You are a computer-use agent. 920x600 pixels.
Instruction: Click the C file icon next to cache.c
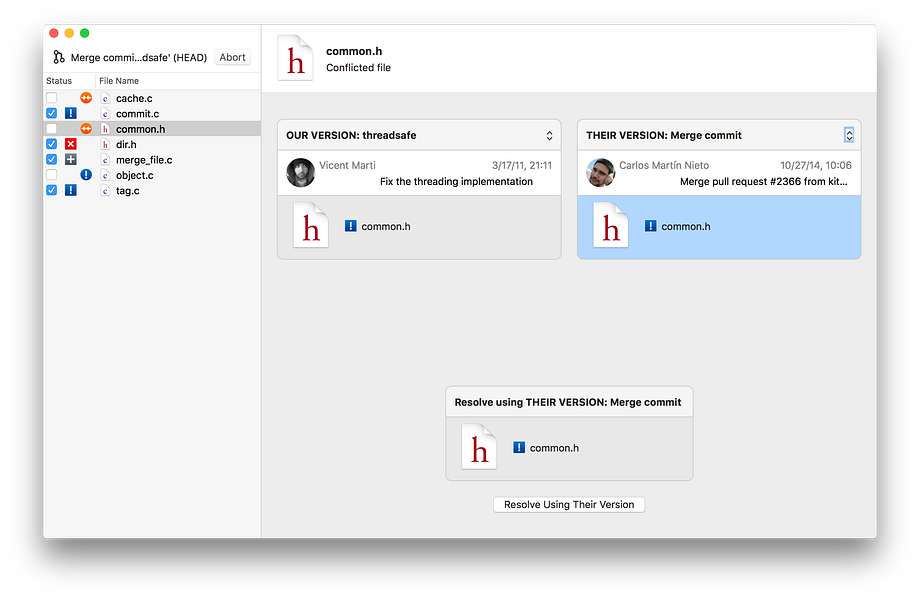[105, 98]
